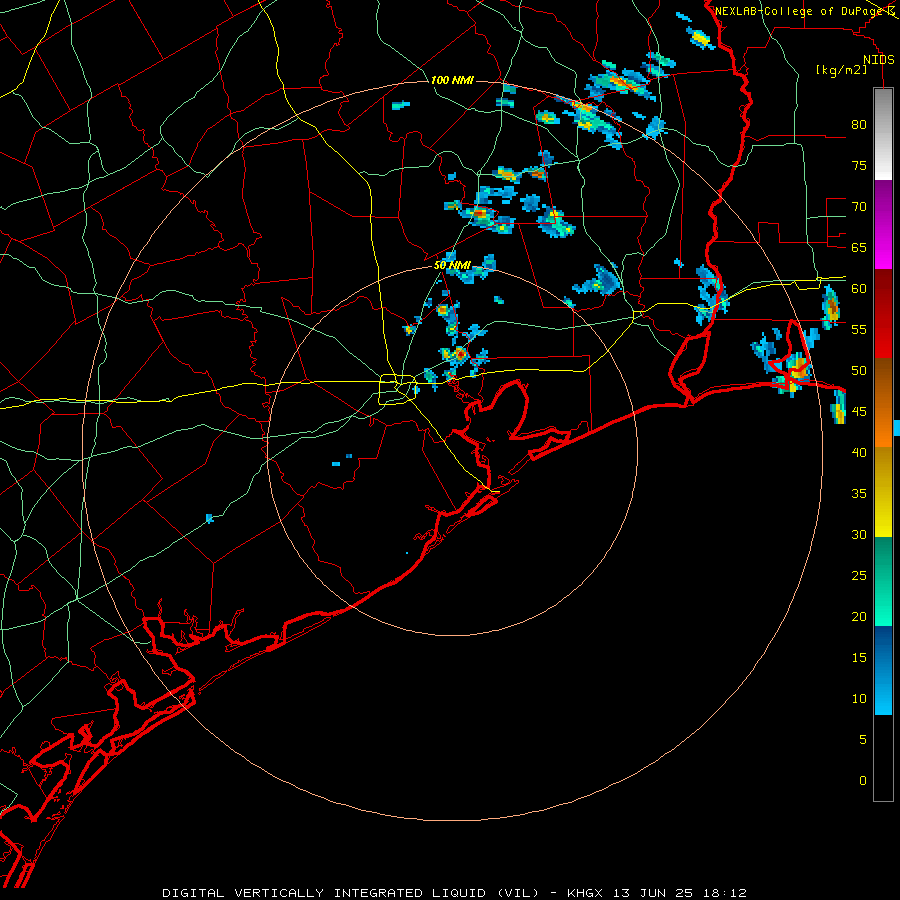This screenshot has height=900, width=900.
Task: Click scale value 55
Action: 859,329
